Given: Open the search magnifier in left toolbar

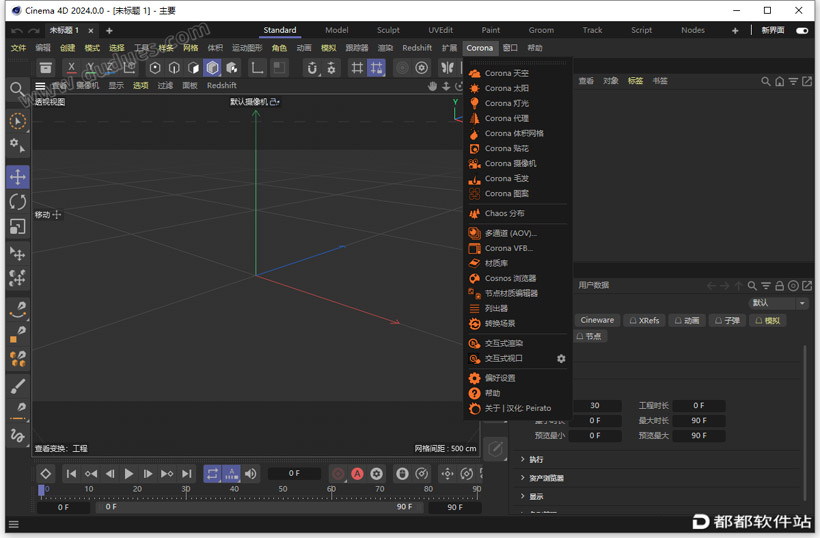Looking at the screenshot, I should point(17,89).
